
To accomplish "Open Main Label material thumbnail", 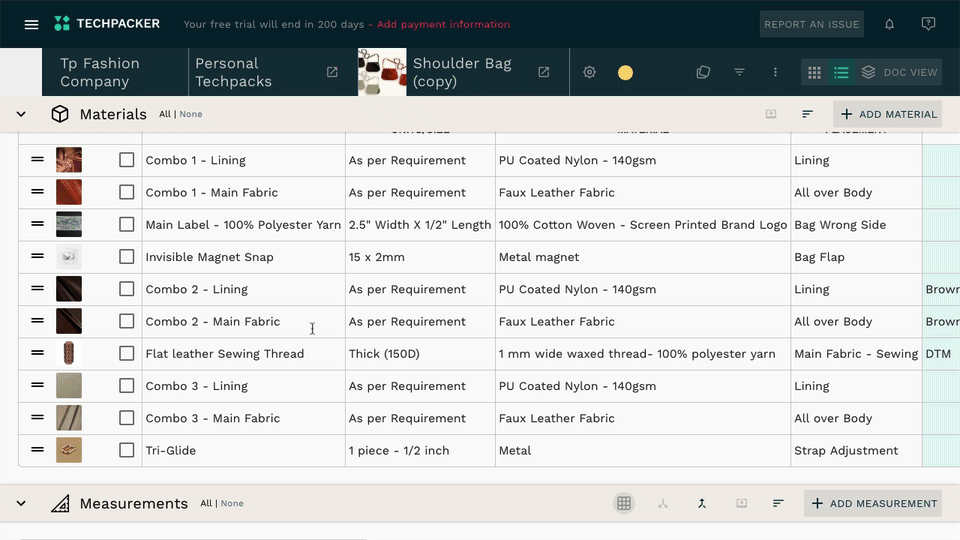I will tap(69, 224).
